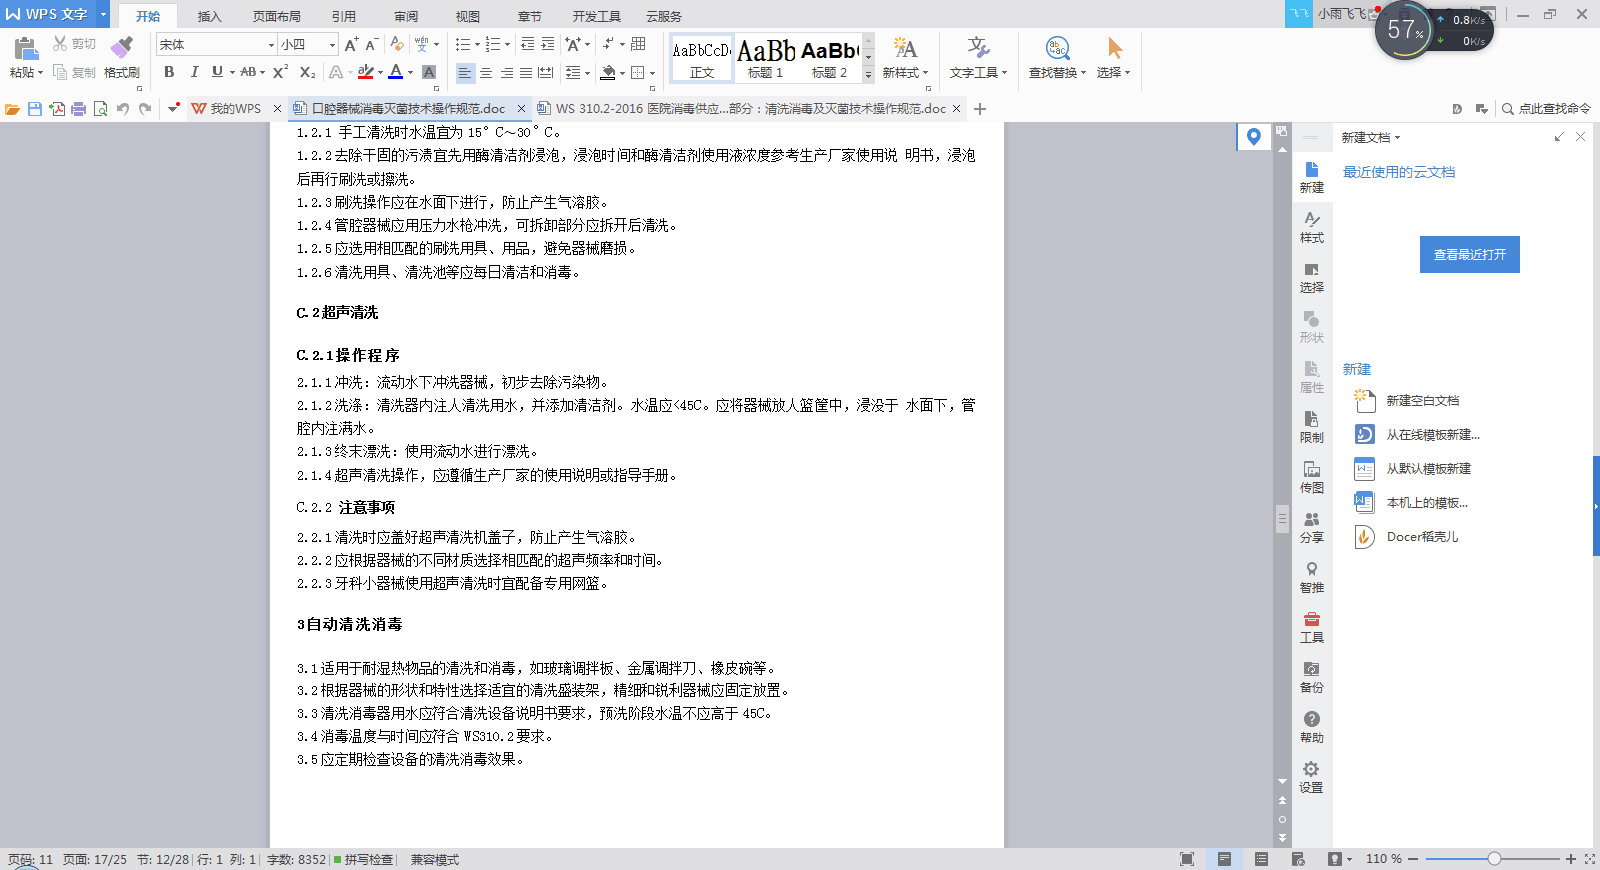
Task: Click the Paste clipboard icon
Action: (x=26, y=49)
